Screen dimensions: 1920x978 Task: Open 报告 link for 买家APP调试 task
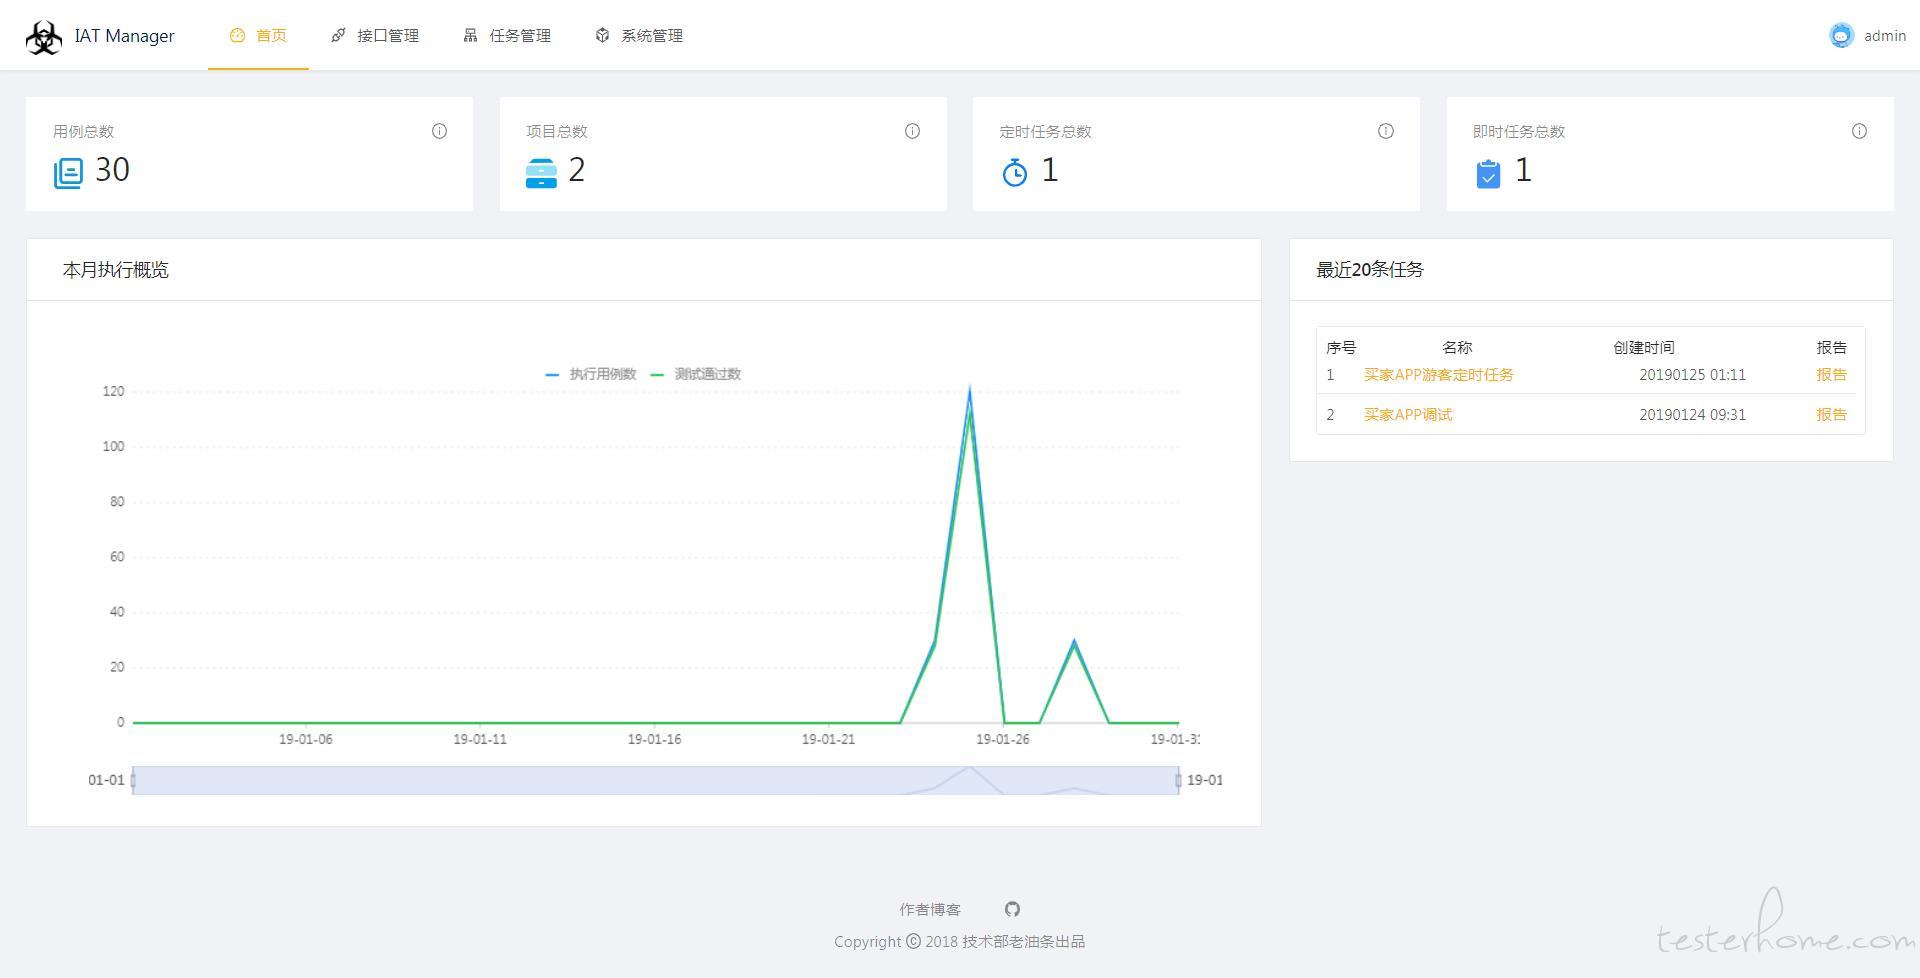[x=1831, y=415]
